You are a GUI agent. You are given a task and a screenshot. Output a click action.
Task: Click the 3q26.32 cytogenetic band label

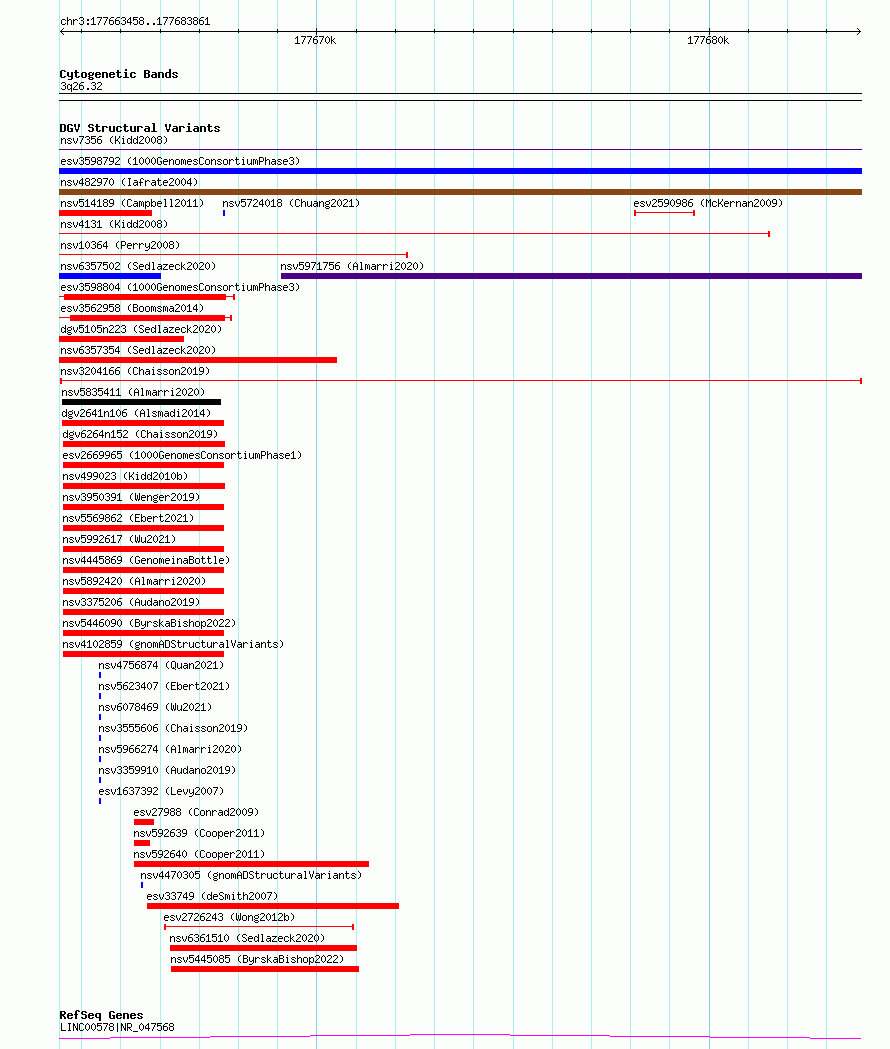[81, 87]
